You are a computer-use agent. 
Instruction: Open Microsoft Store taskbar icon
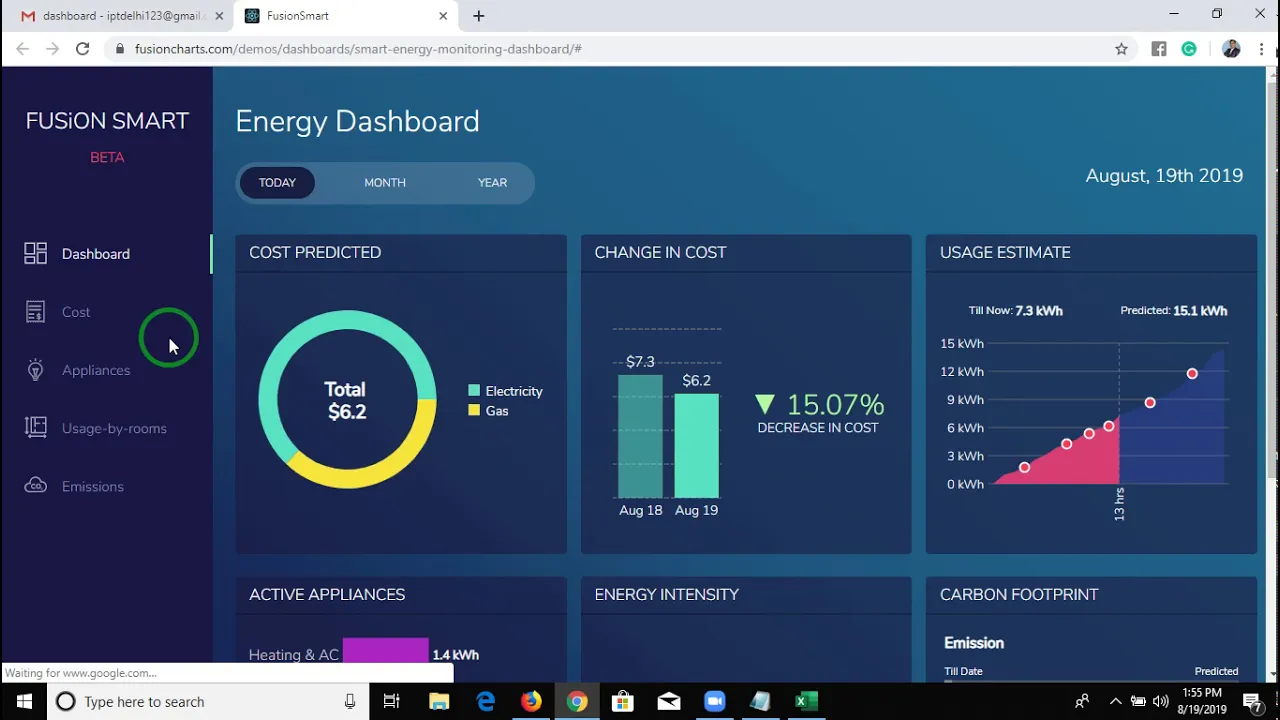[x=622, y=701]
